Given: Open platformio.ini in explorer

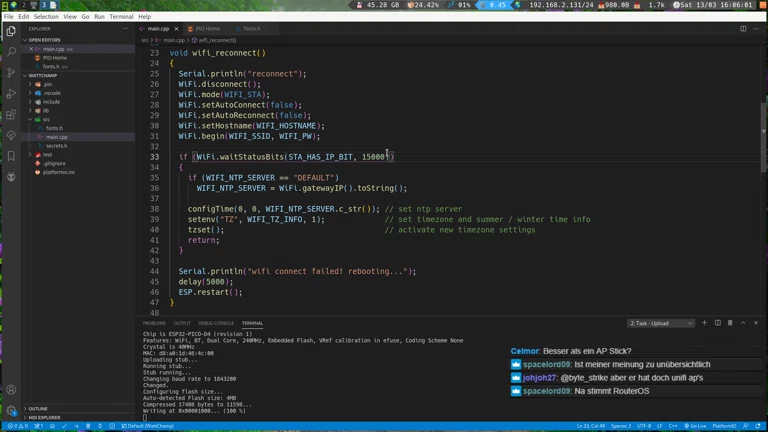Looking at the screenshot, I should pos(58,172).
